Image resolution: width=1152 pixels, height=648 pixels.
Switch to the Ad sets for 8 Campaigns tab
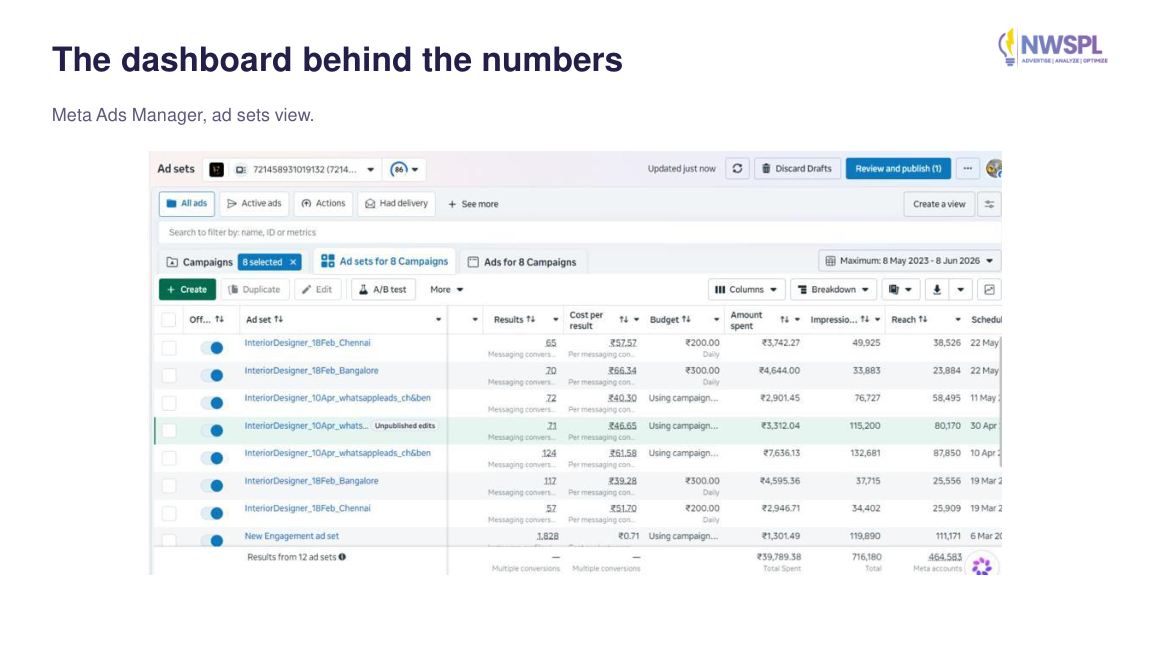coord(385,262)
